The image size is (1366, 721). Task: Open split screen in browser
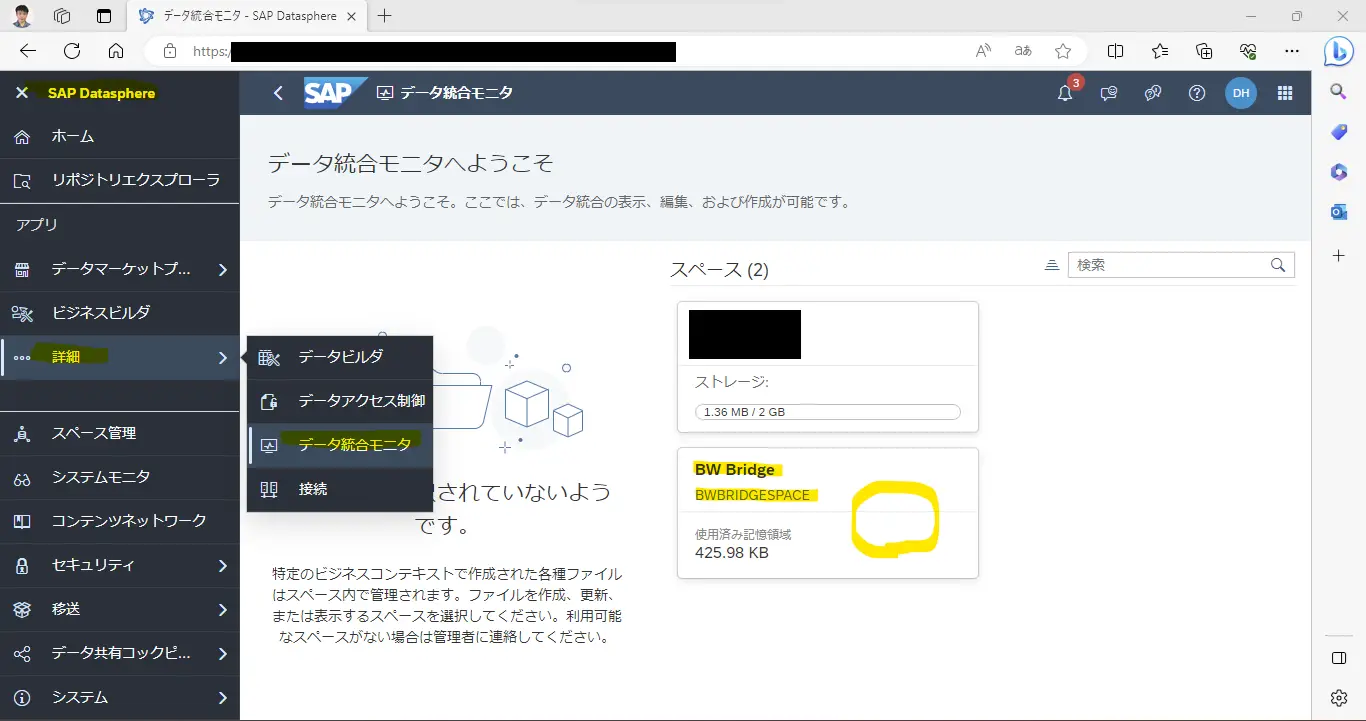point(1116,51)
